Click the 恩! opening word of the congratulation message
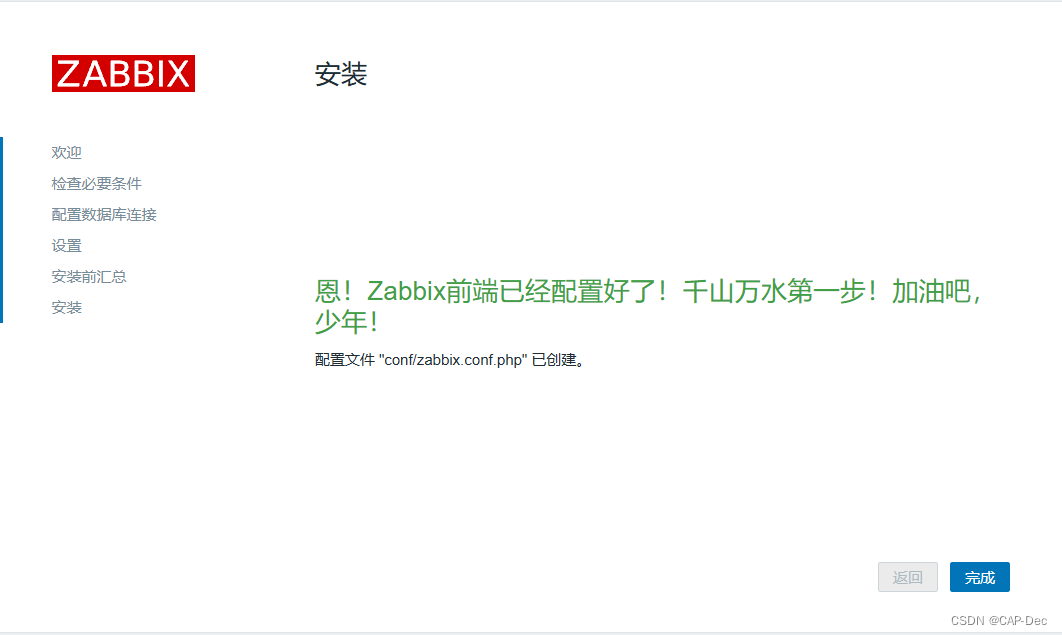Viewport: 1062px width, 635px height. pyautogui.click(x=333, y=291)
